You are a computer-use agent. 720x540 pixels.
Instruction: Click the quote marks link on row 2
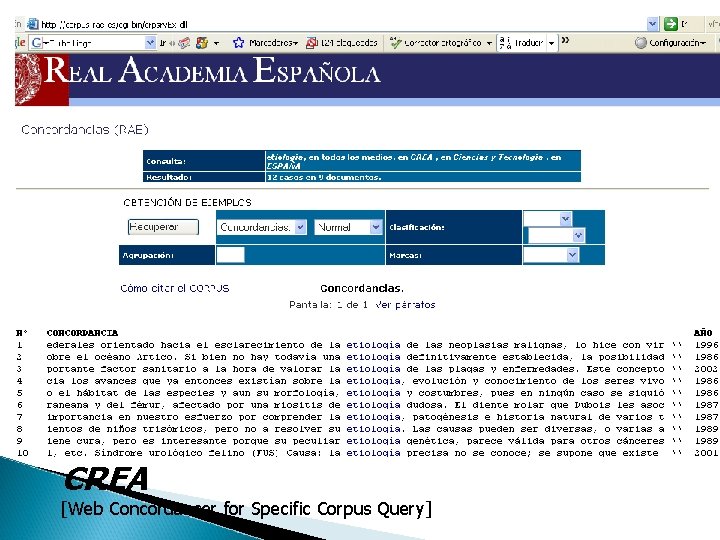[x=677, y=356]
